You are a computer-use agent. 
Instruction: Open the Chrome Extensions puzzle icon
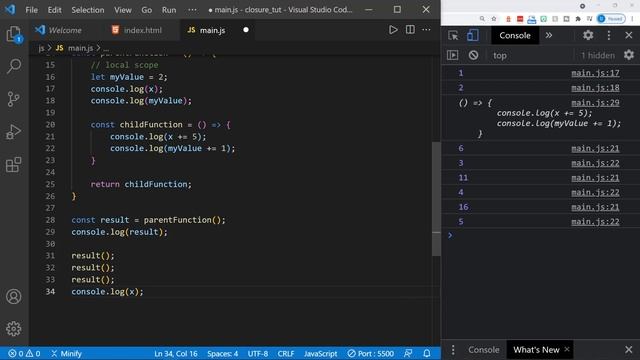(578, 19)
